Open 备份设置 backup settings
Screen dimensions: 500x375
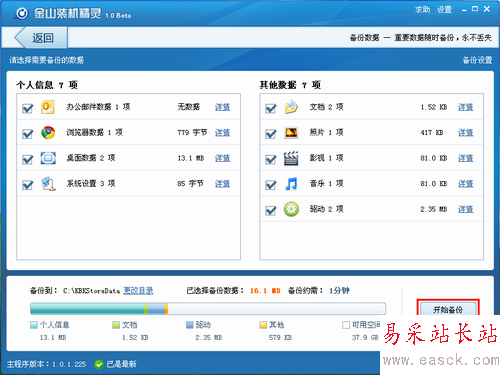(477, 60)
